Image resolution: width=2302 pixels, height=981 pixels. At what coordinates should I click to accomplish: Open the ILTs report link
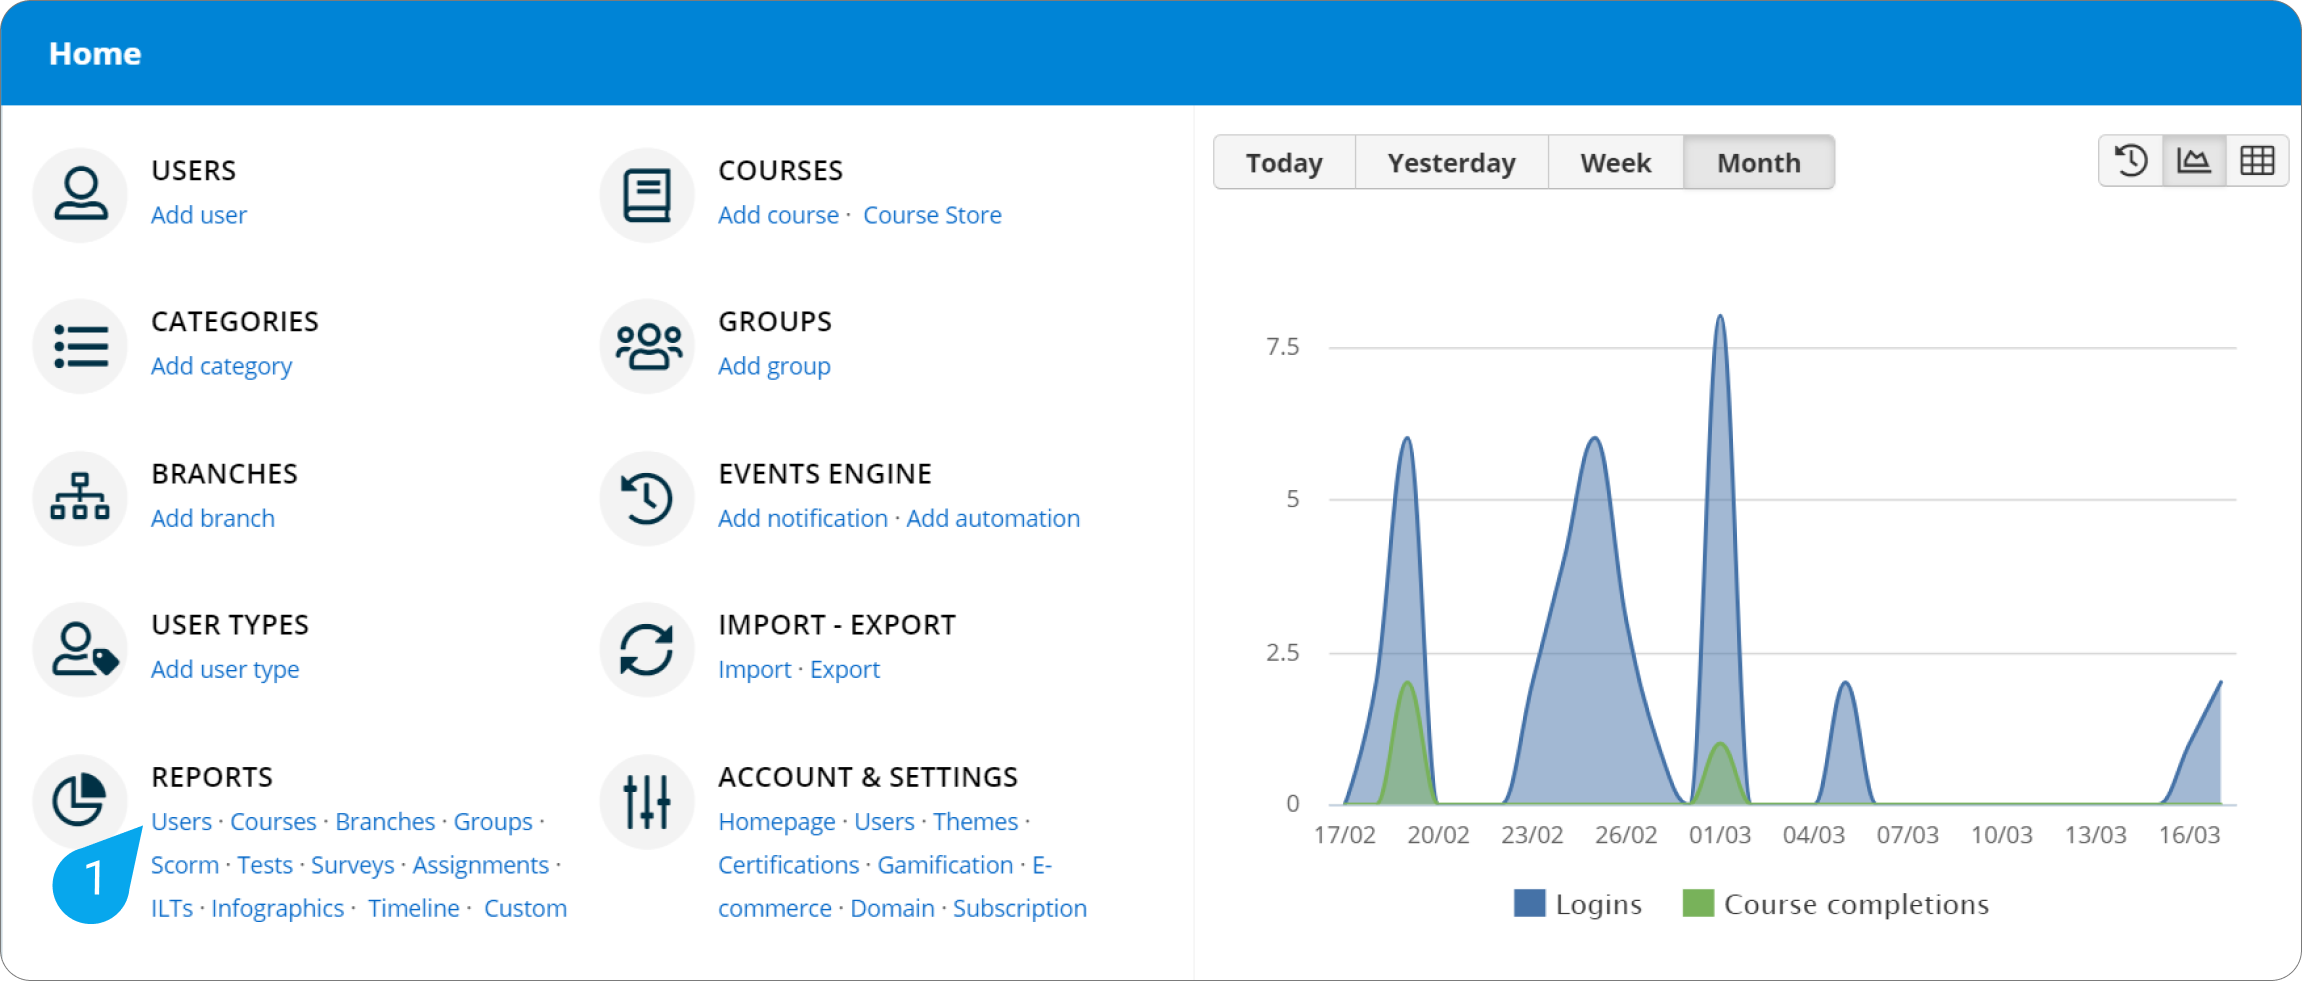point(172,908)
